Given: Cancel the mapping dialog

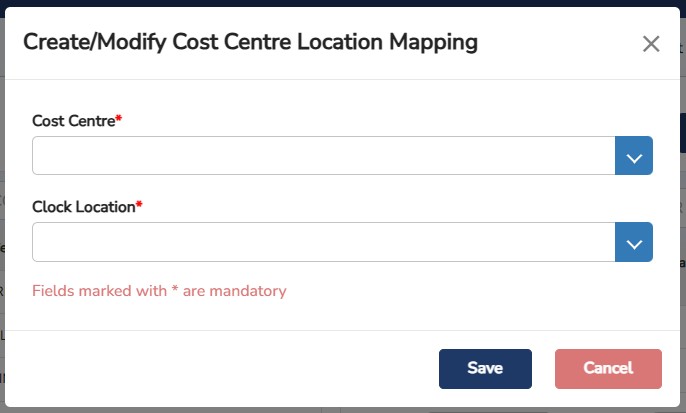Looking at the screenshot, I should (x=608, y=368).
